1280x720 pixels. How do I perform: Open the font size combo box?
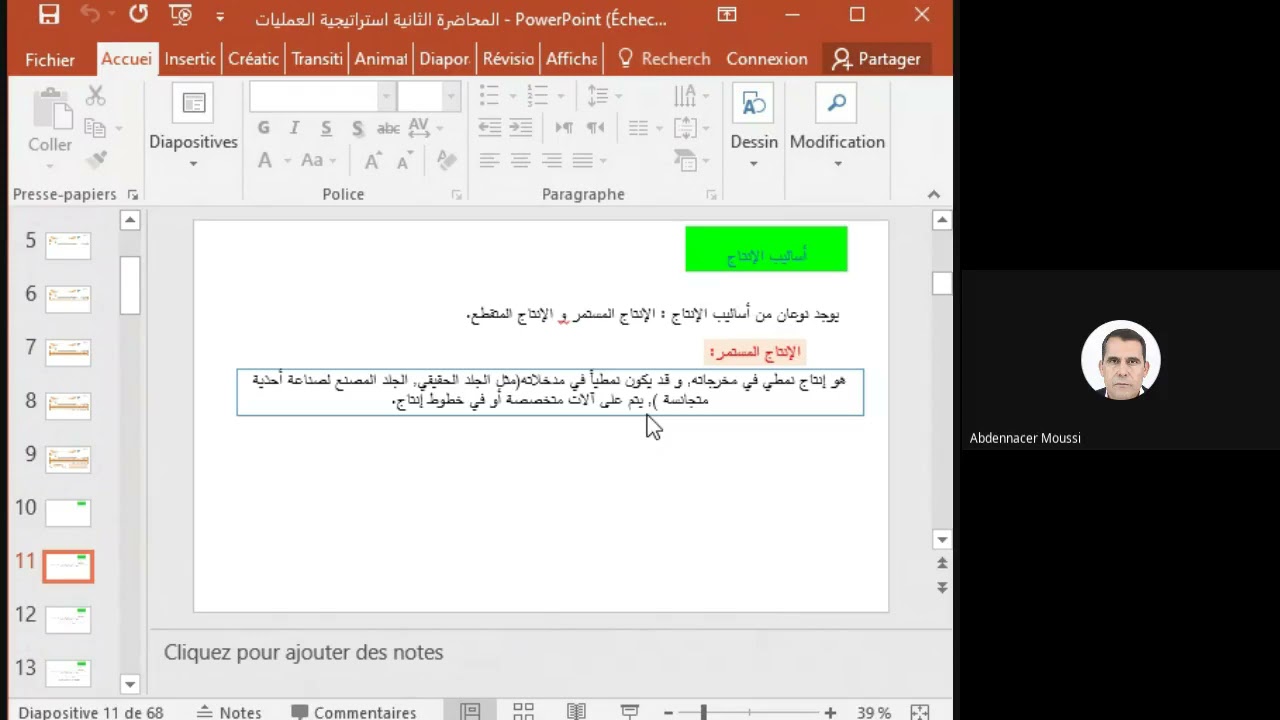tap(429, 97)
